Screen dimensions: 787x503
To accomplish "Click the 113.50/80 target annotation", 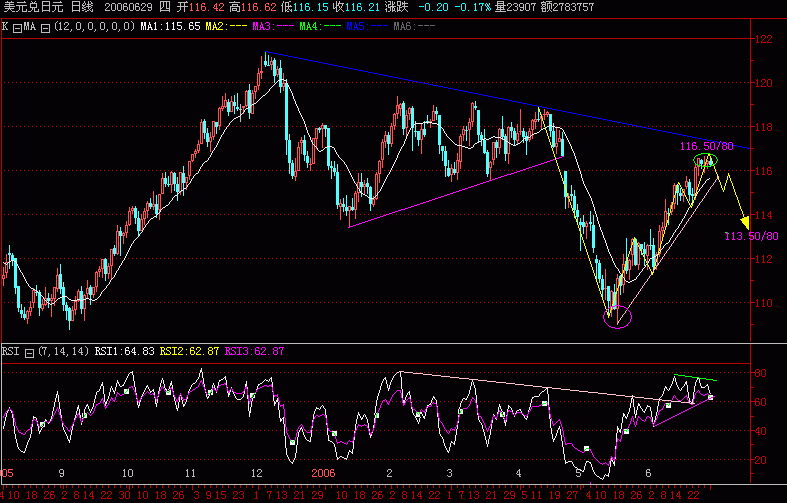I will click(x=751, y=236).
